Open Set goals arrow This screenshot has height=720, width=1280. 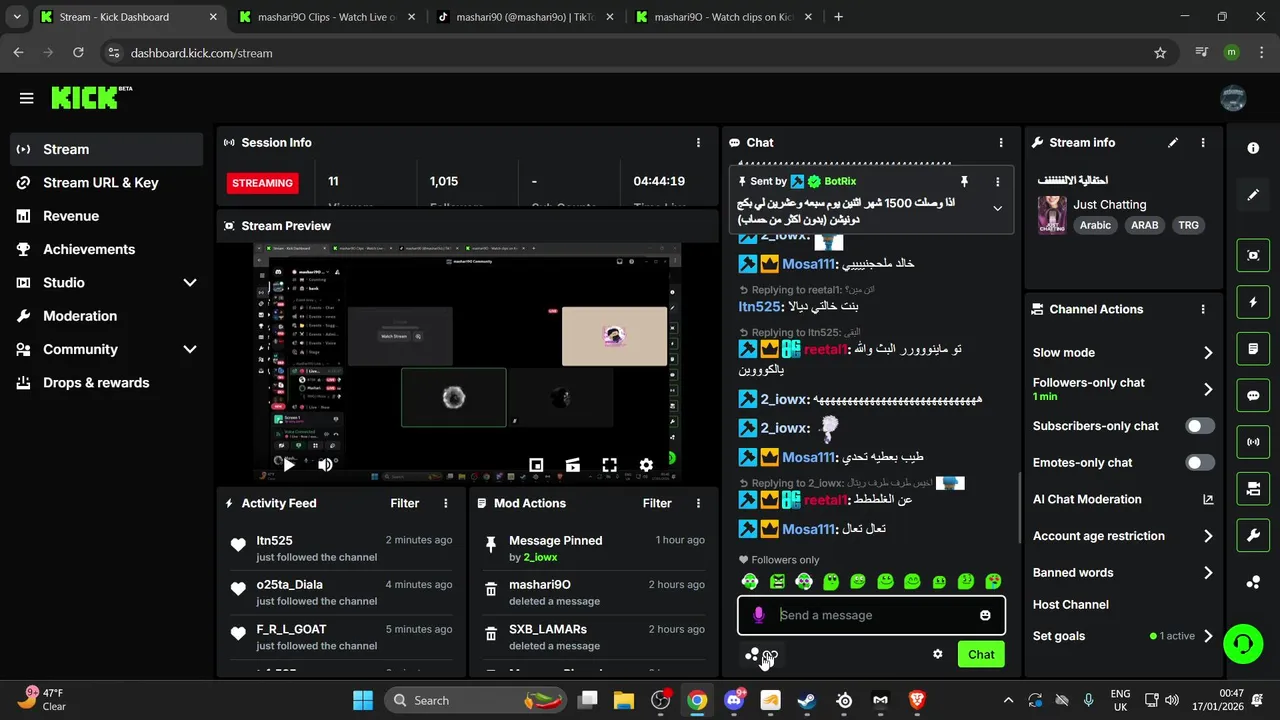point(1208,636)
